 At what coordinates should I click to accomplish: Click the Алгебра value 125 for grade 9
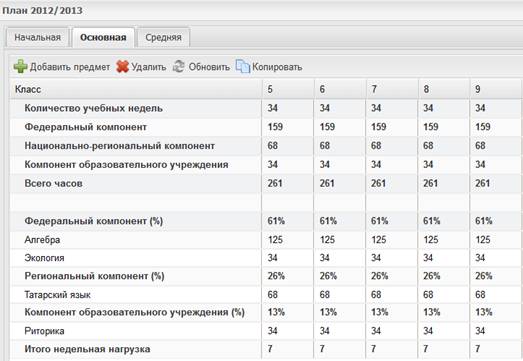click(483, 240)
